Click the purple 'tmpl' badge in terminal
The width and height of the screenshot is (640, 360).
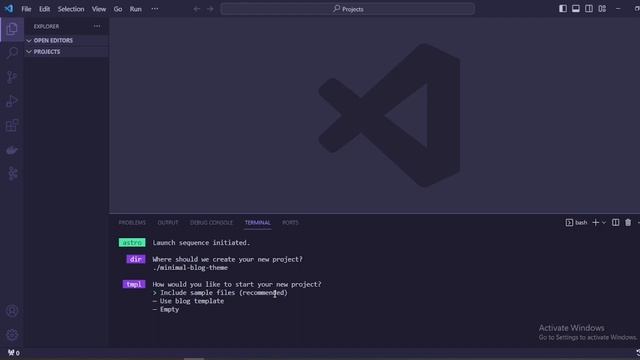[x=134, y=284]
